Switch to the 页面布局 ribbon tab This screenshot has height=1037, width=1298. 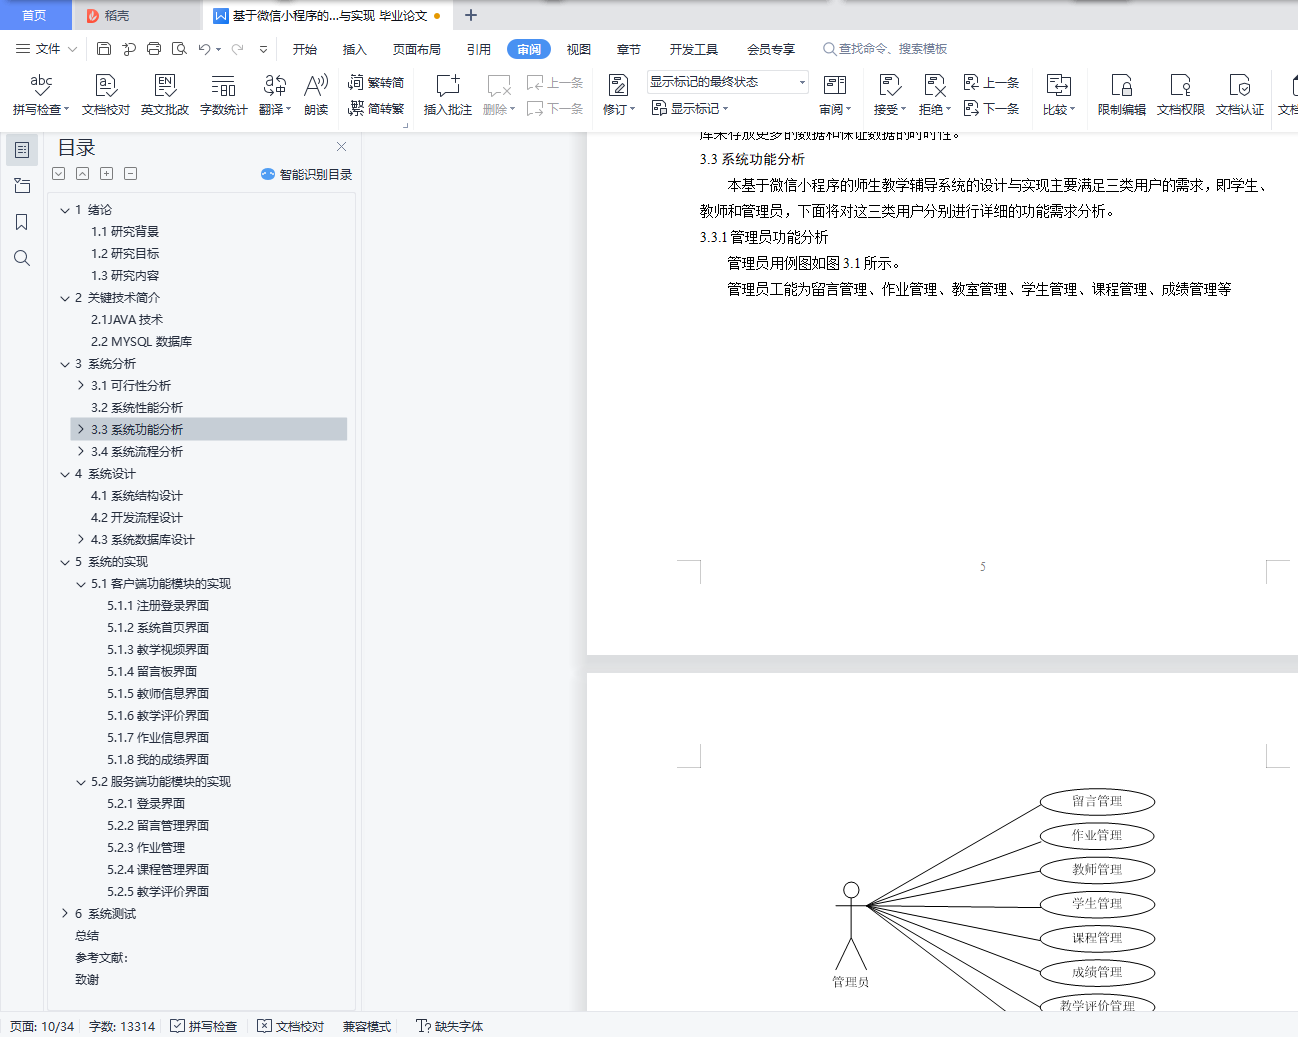tap(417, 49)
